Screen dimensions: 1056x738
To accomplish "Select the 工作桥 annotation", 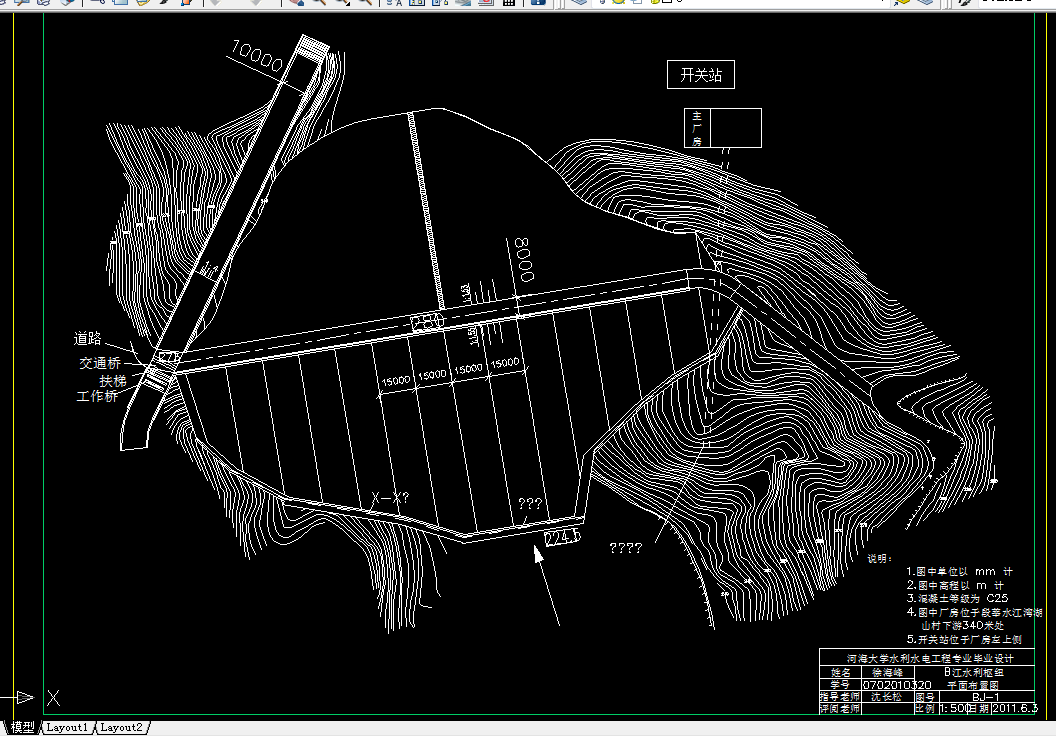I will pos(97,396).
